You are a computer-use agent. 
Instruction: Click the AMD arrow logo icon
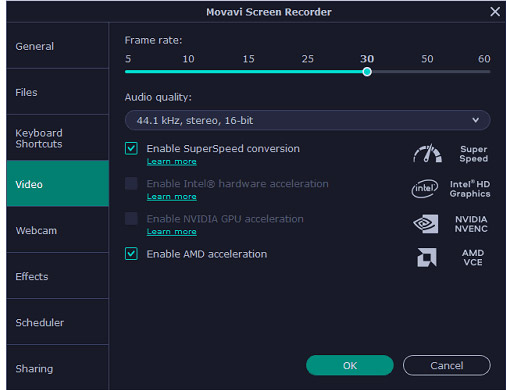click(x=427, y=257)
